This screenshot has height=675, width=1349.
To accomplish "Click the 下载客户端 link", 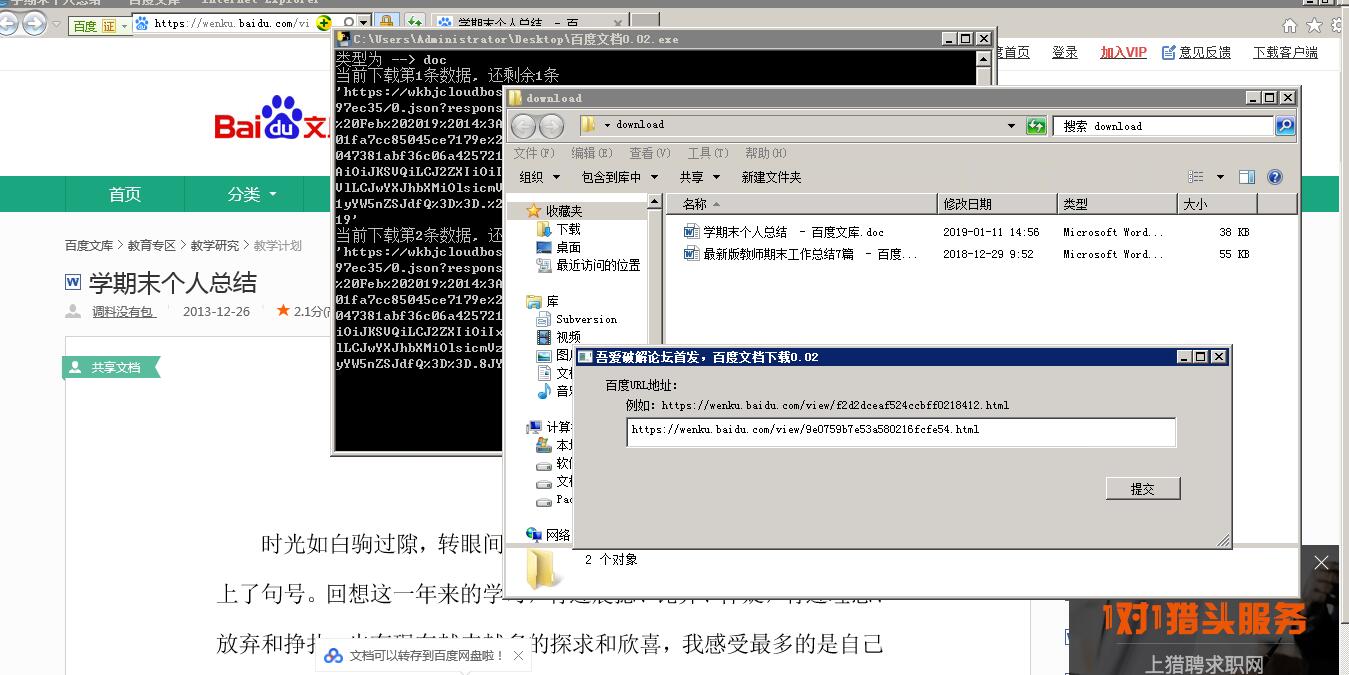I will pos(1285,52).
